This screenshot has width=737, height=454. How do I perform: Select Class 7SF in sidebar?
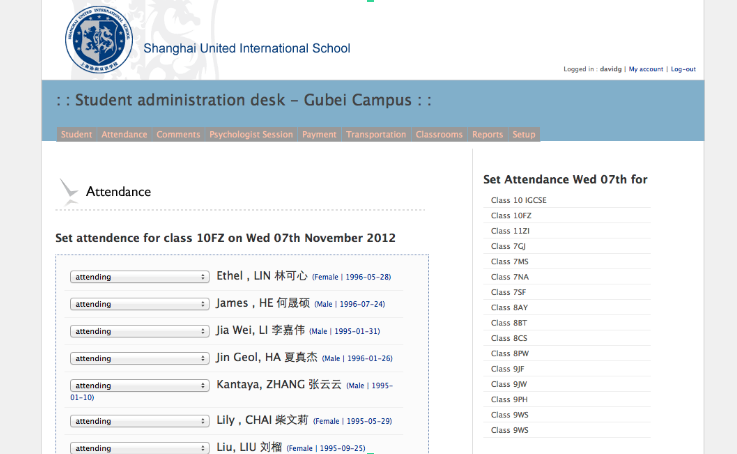508,292
